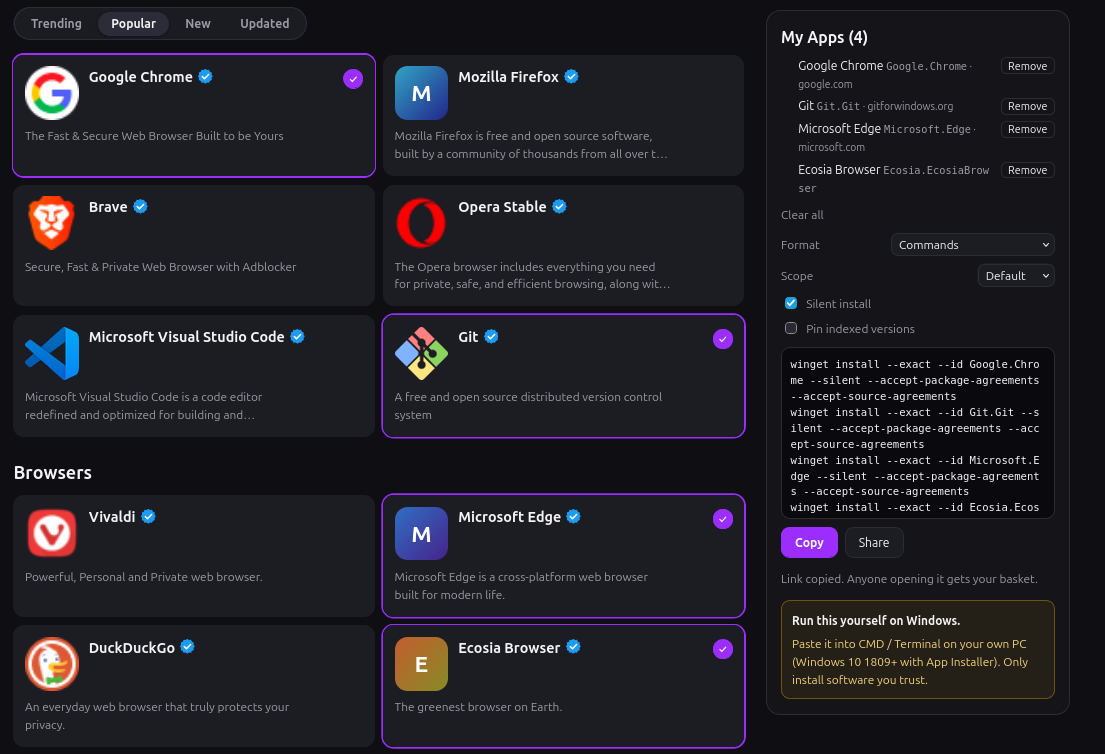
Task: Click the Visual Studio Code logo
Action: (51, 353)
